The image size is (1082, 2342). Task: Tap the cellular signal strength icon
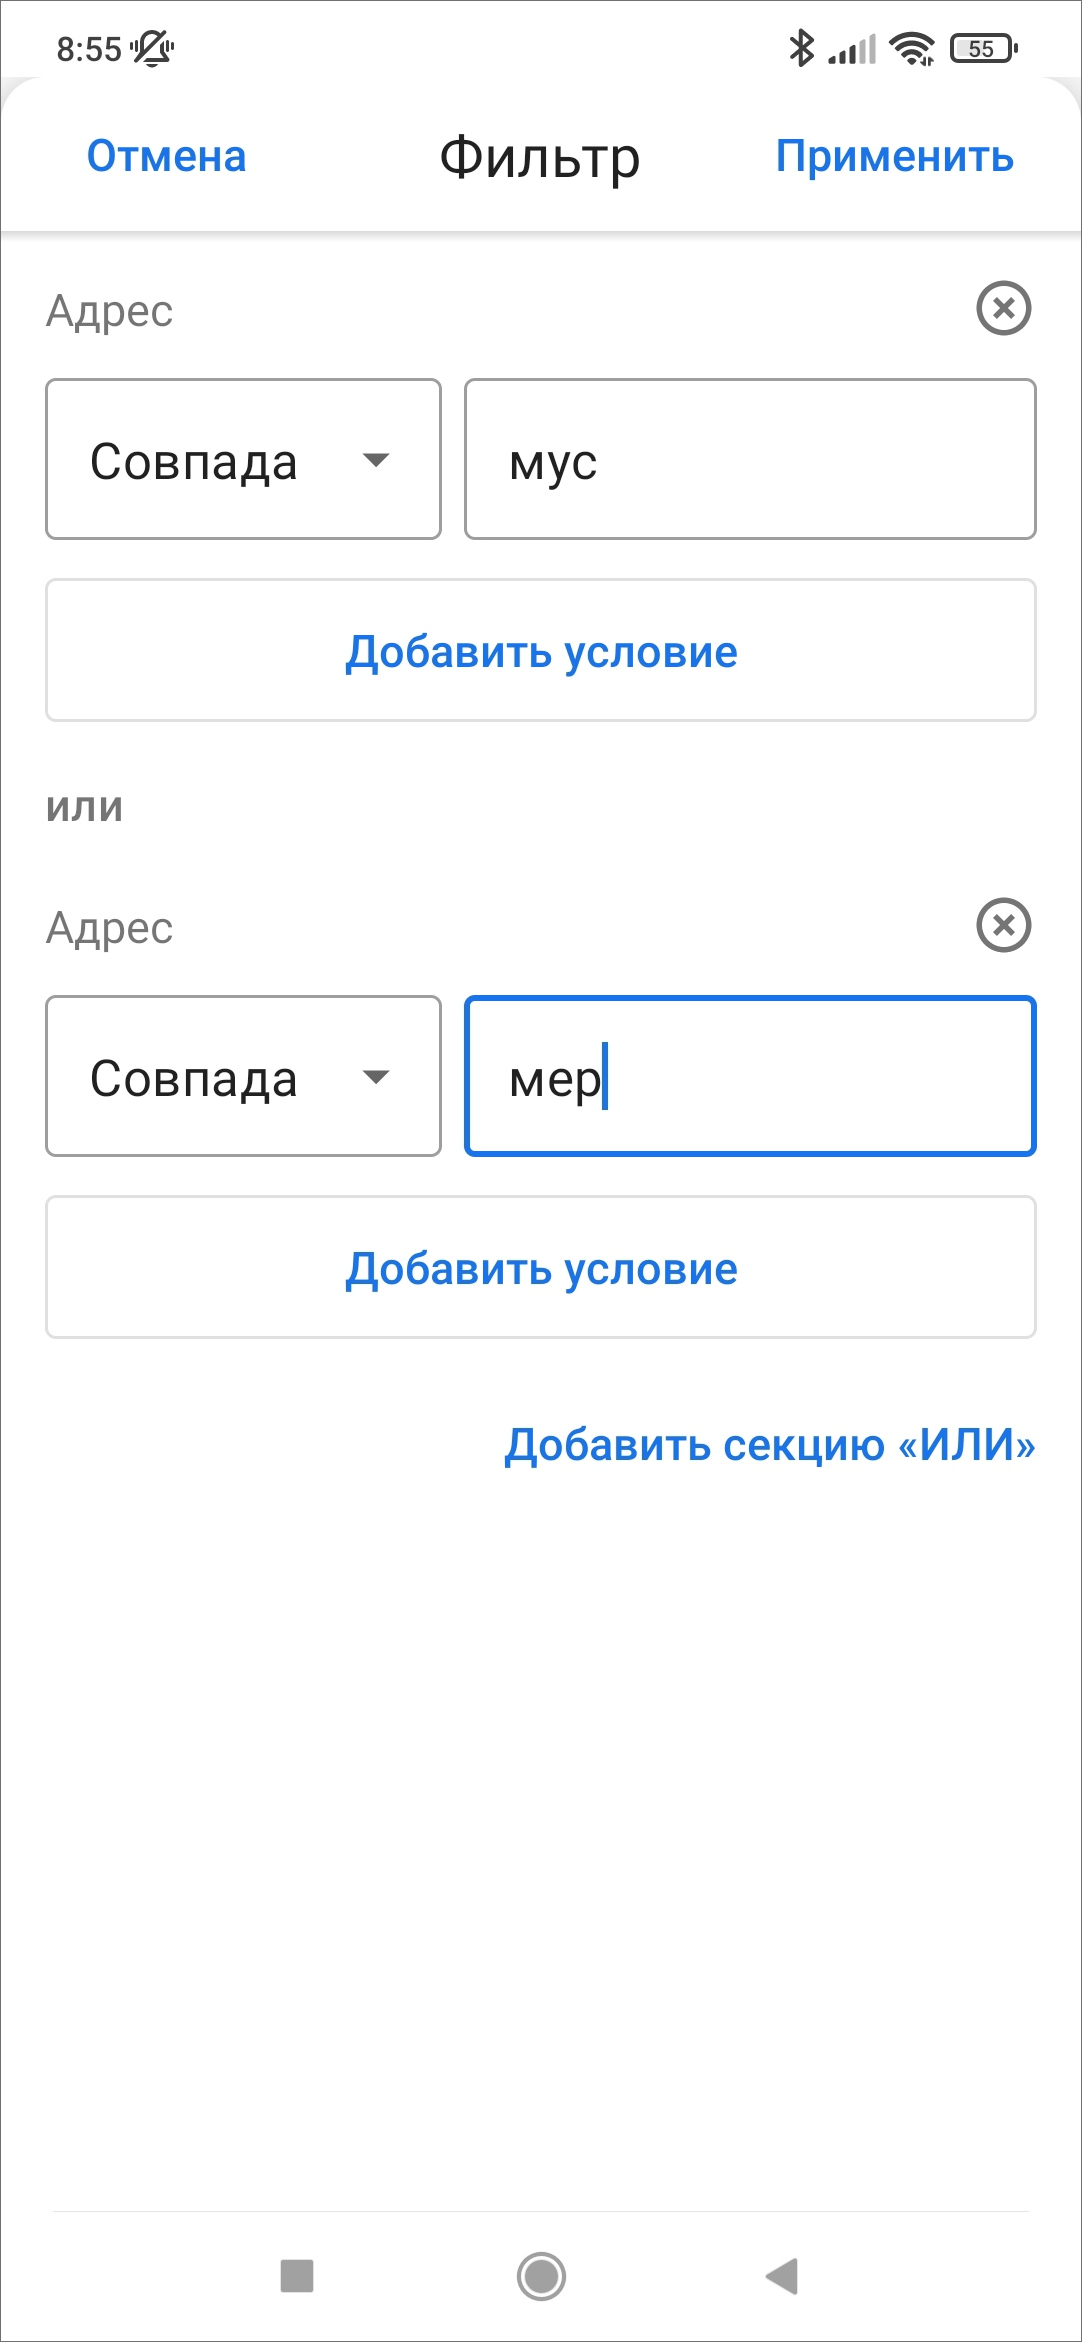[852, 48]
